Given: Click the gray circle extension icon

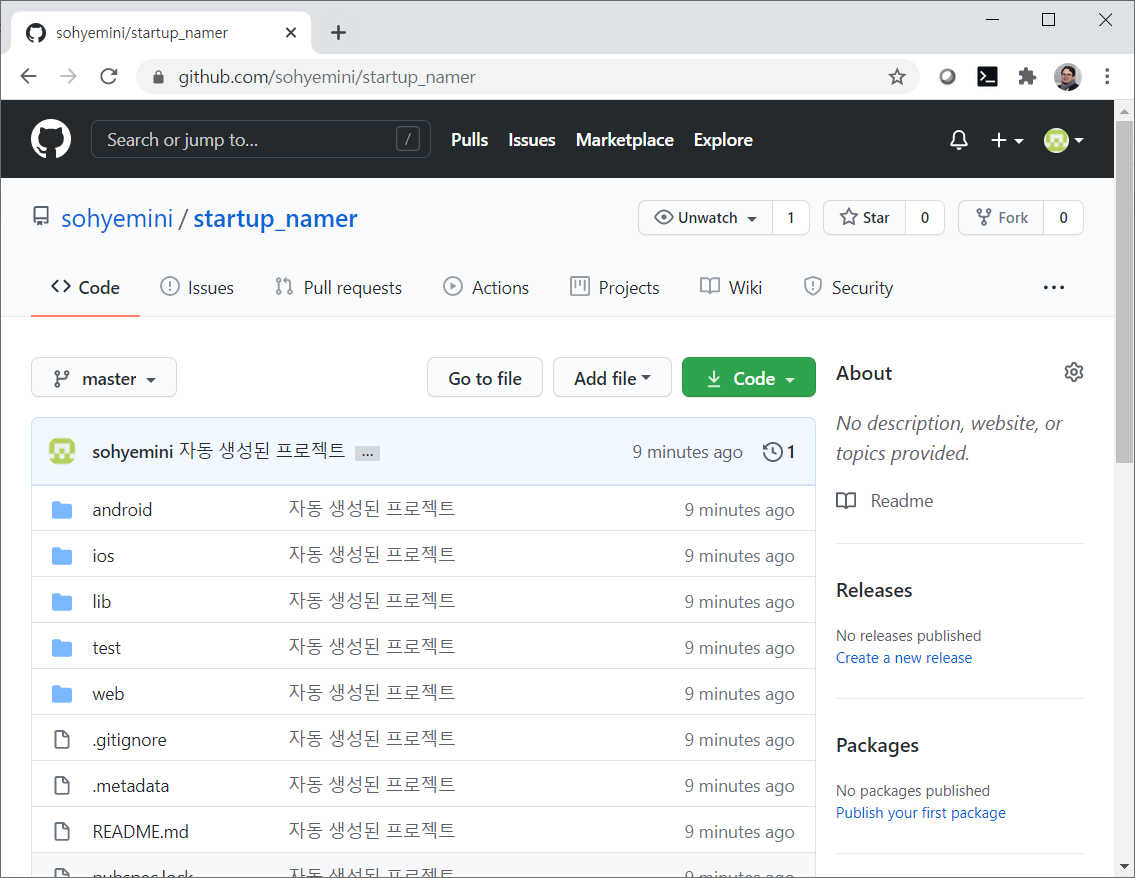Looking at the screenshot, I should tap(947, 77).
